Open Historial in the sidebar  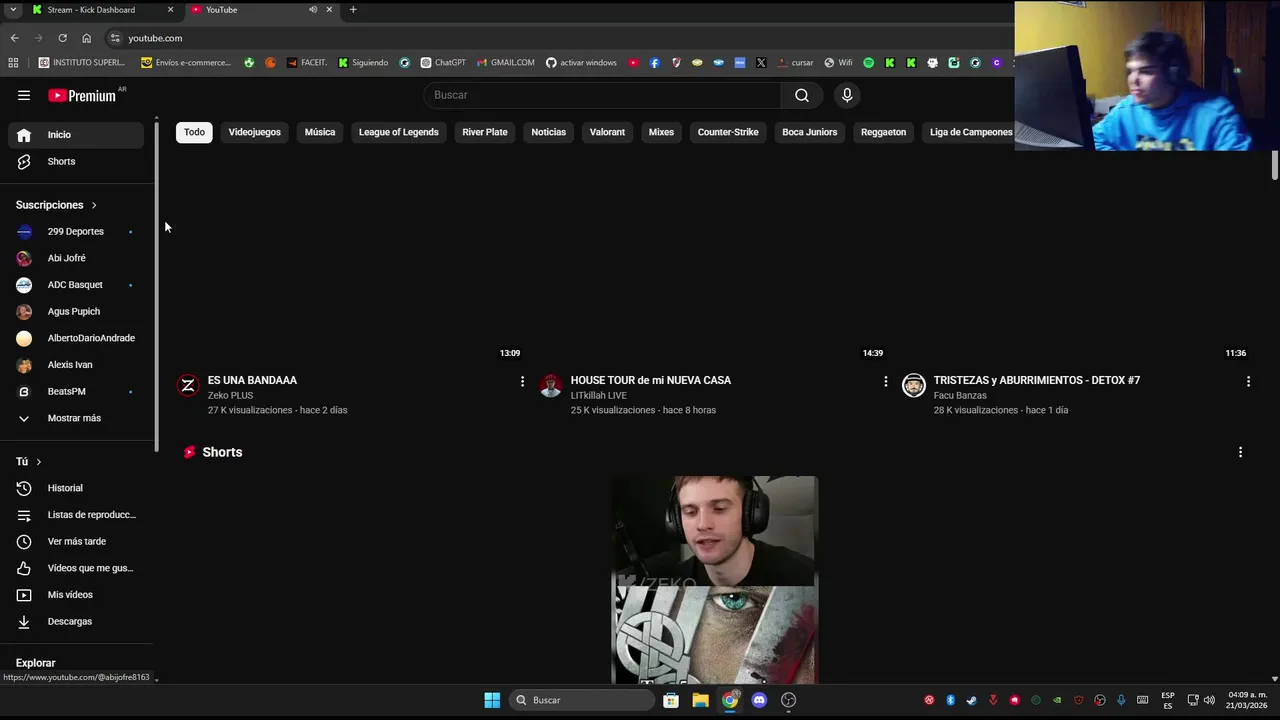click(76, 488)
